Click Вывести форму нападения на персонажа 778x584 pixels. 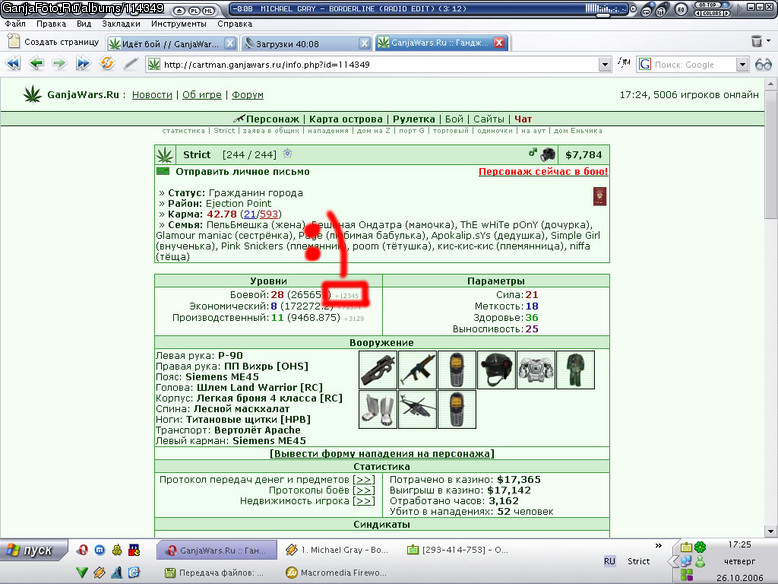382,454
